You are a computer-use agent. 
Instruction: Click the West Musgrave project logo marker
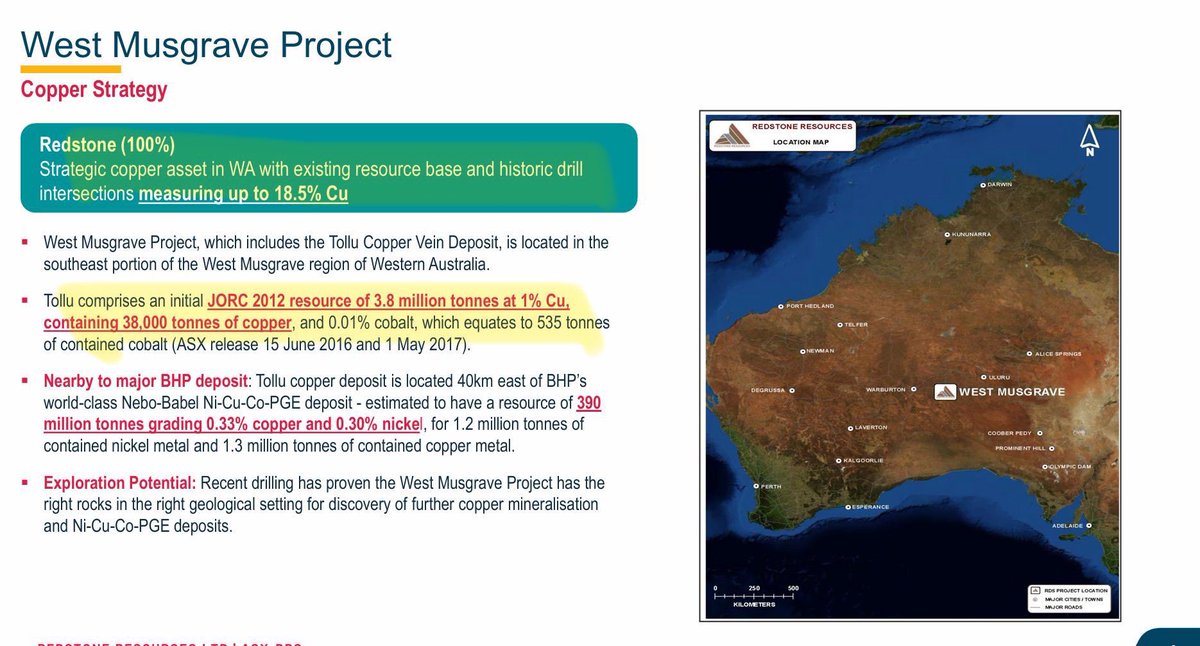tap(944, 391)
